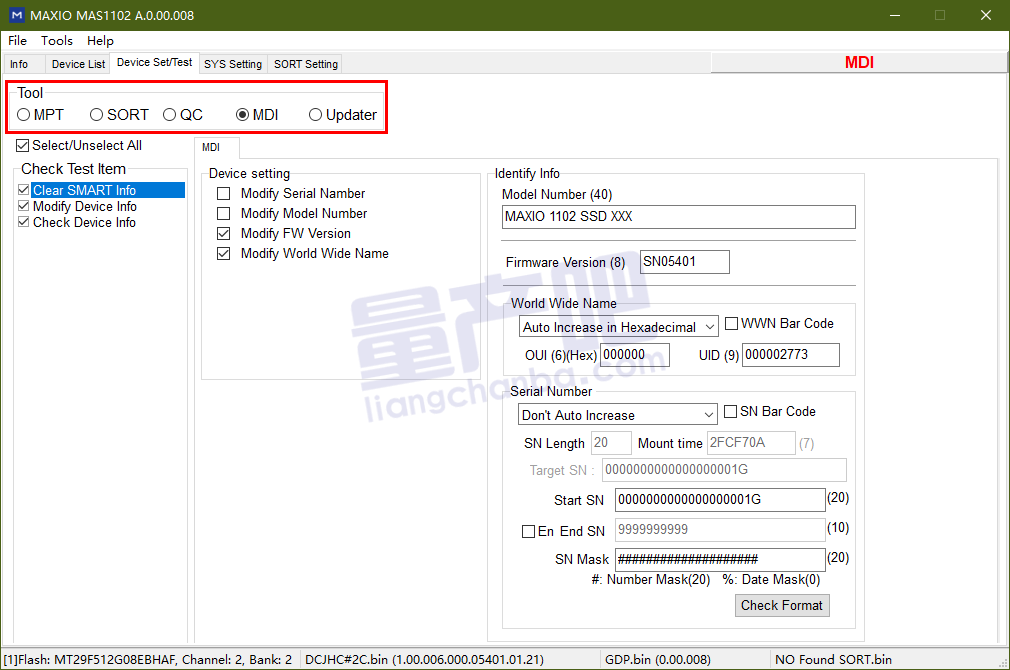1010x670 pixels.
Task: Click the UID input field
Action: [790, 355]
